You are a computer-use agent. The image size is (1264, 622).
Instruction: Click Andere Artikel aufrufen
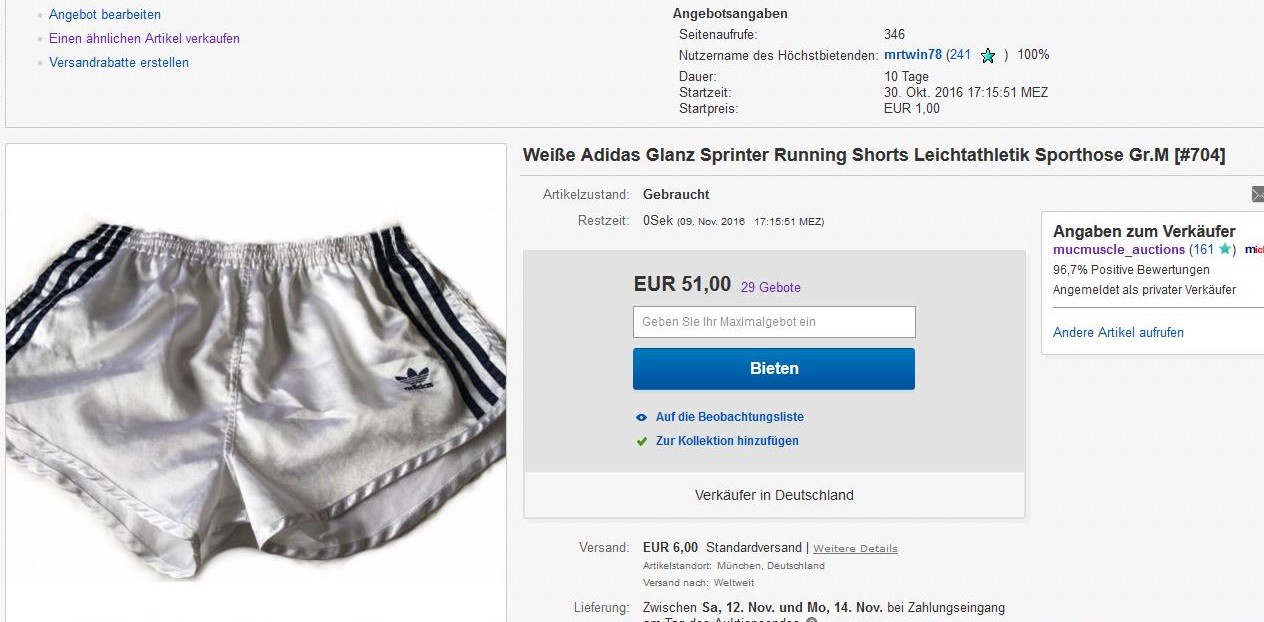(x=1118, y=333)
